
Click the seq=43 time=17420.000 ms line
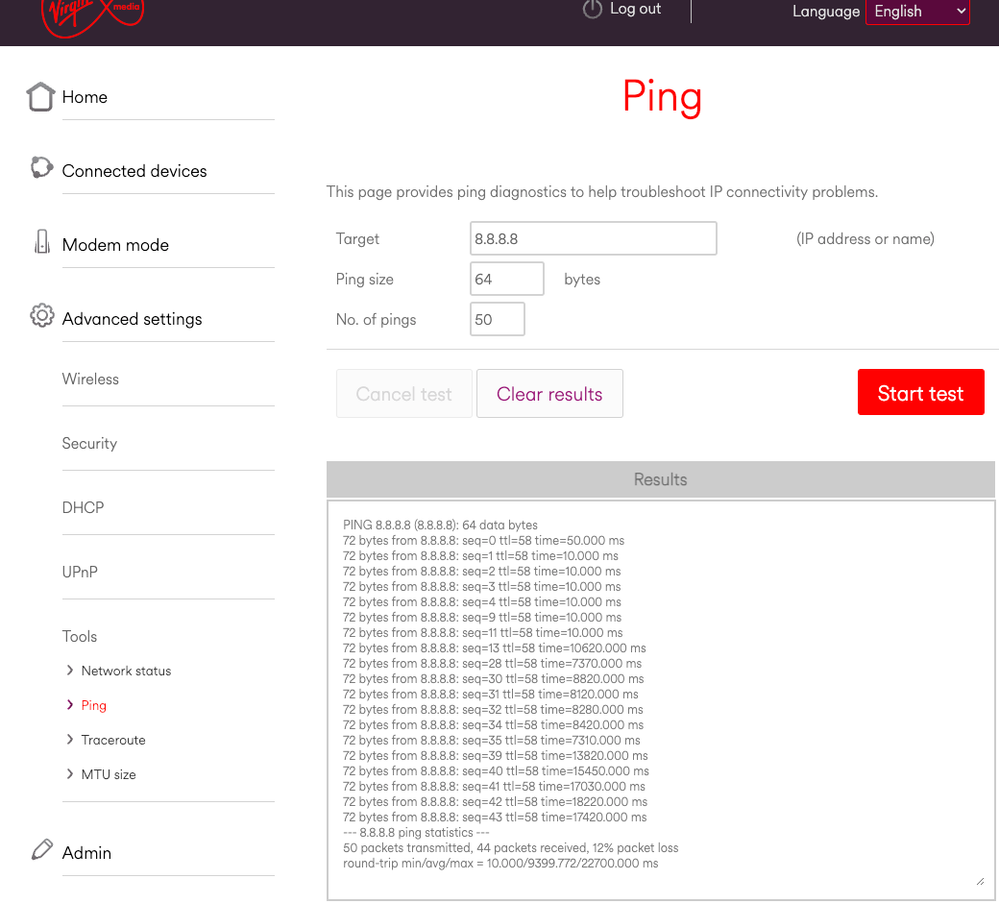(494, 816)
